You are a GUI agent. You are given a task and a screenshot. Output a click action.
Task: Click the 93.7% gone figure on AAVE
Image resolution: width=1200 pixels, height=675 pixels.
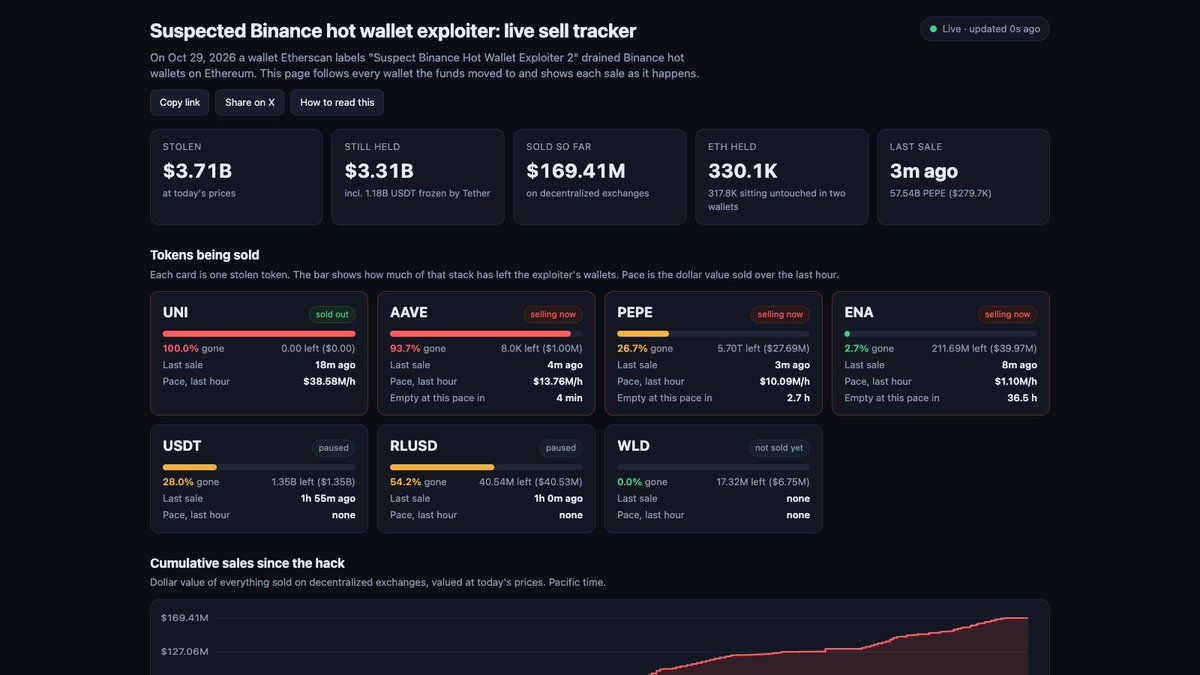click(418, 348)
